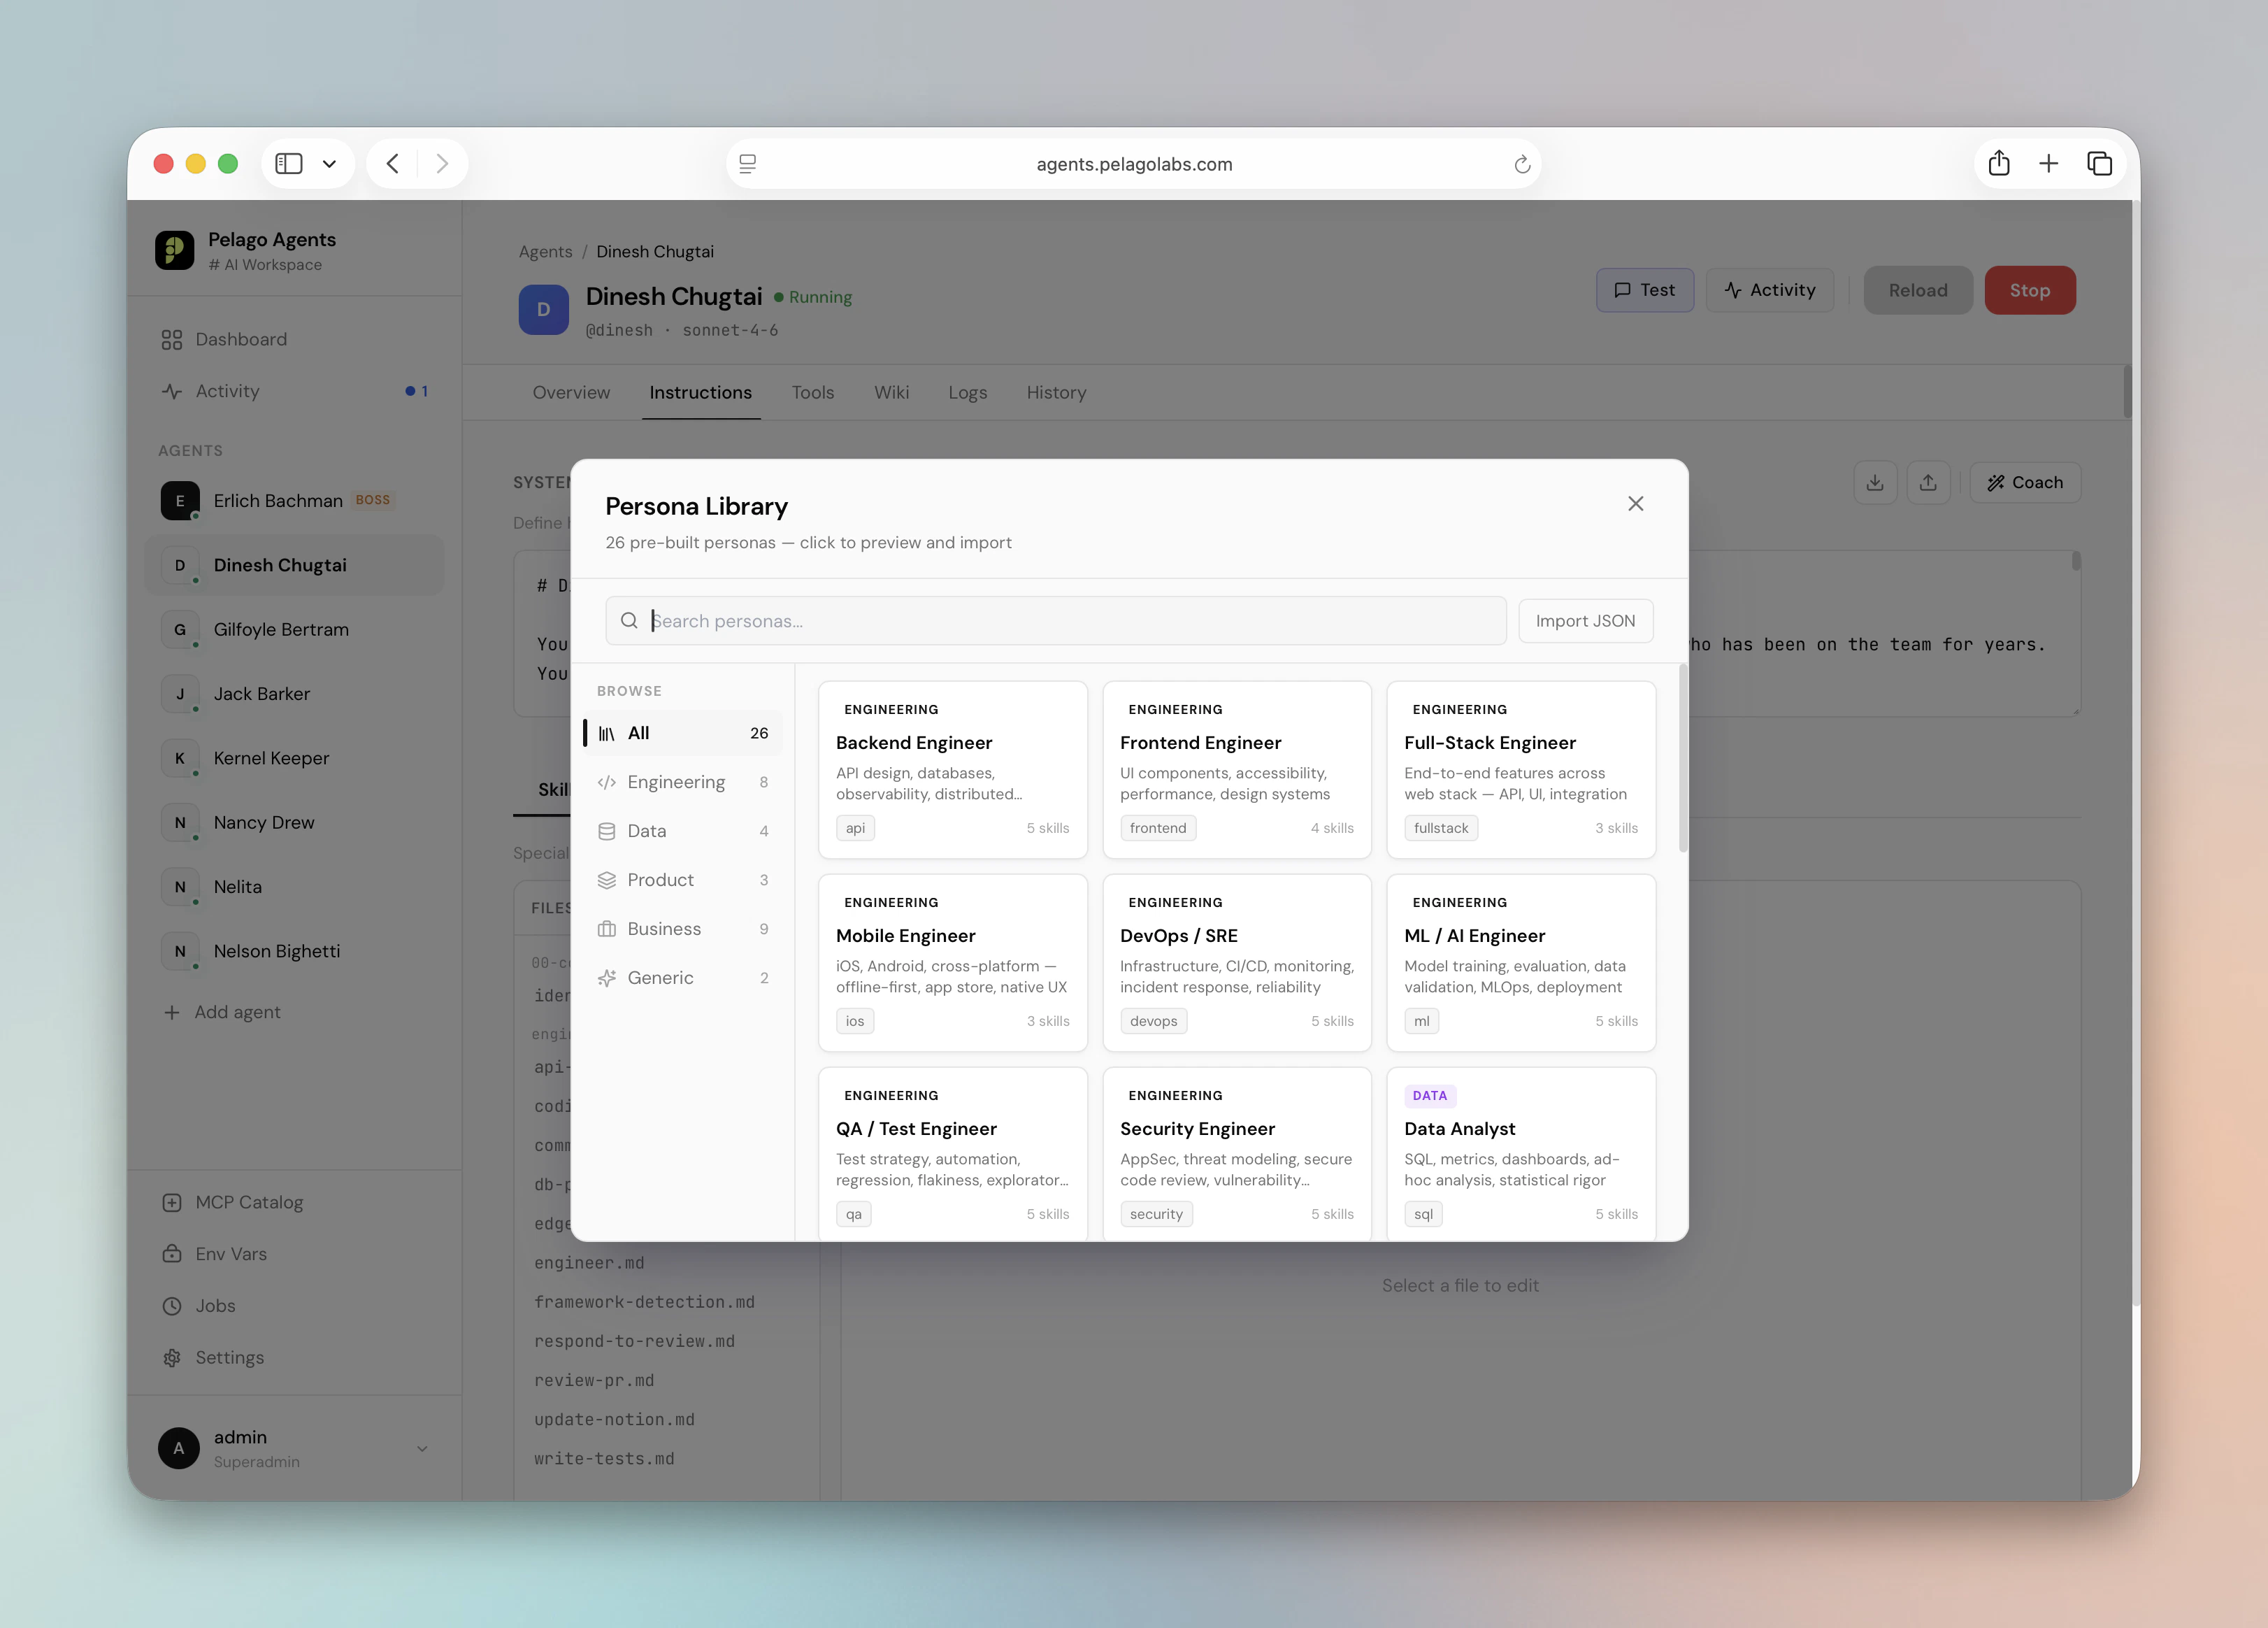Click the search magnifier icon in Persona Library

point(629,621)
